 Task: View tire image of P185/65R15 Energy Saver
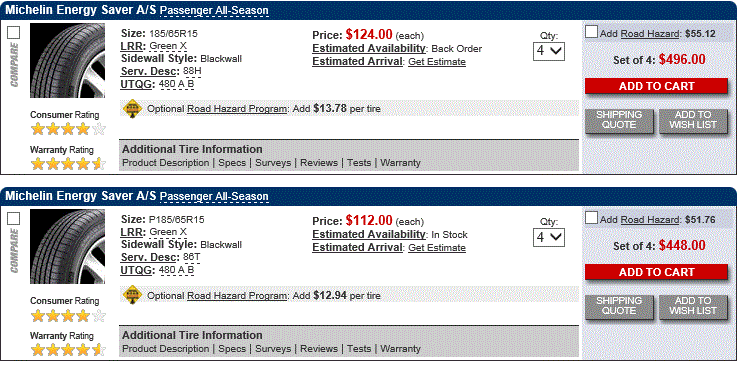tap(67, 247)
